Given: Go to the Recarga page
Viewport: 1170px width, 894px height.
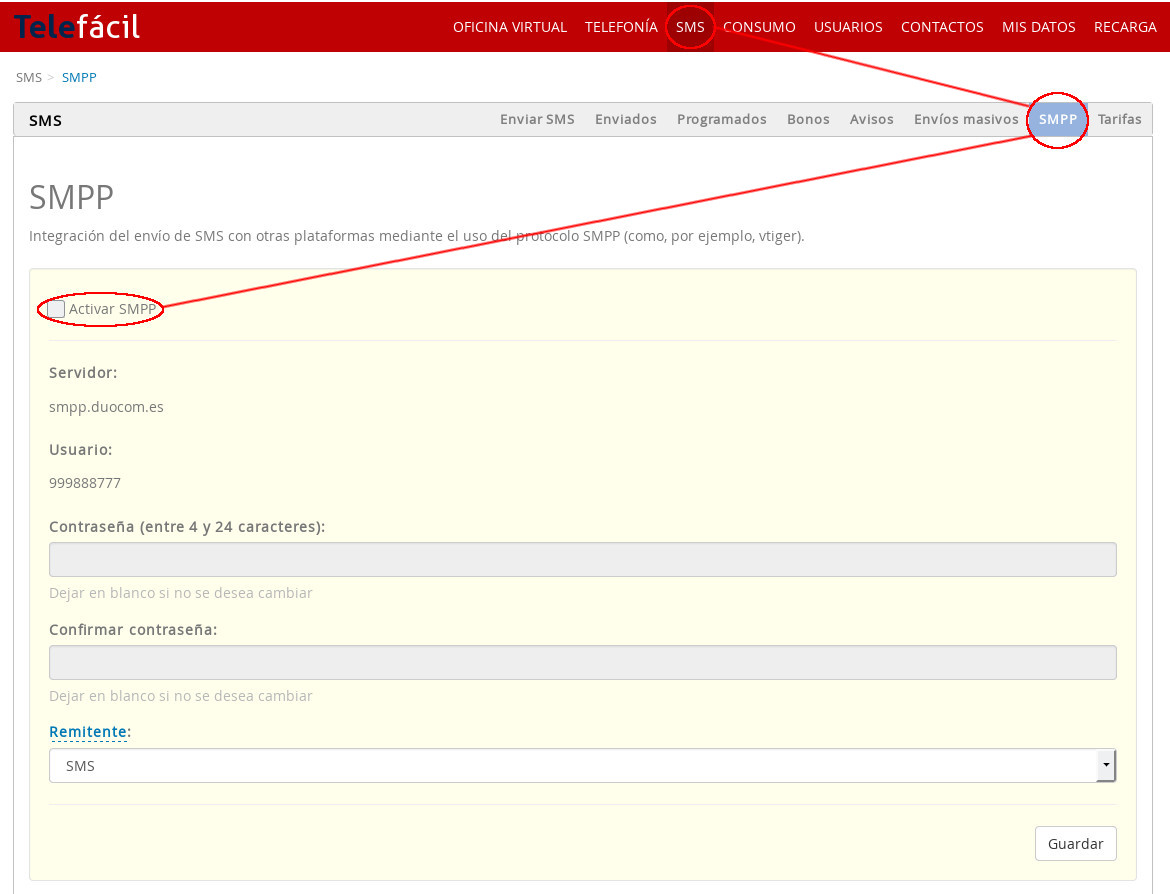Looking at the screenshot, I should click(1125, 27).
